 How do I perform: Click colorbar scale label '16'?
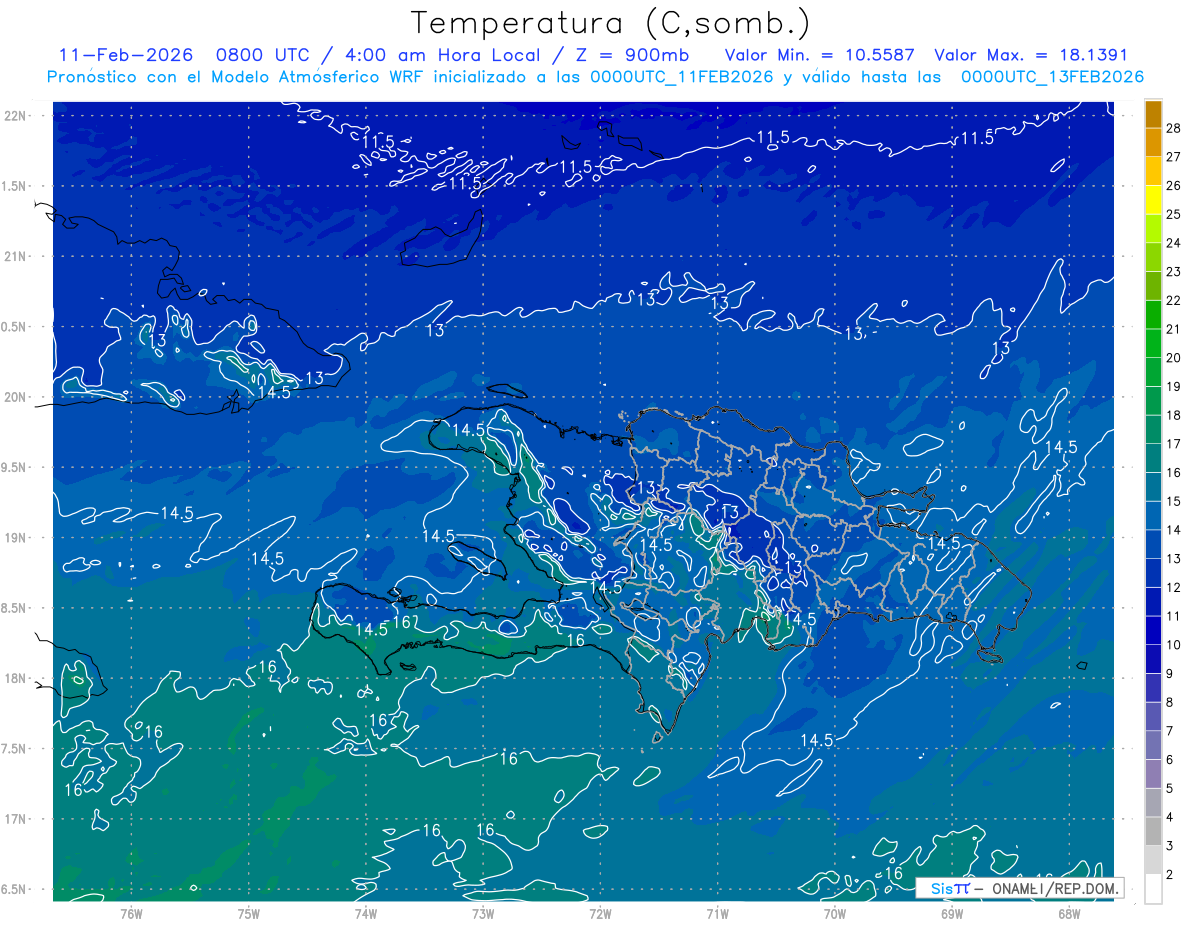click(1174, 473)
